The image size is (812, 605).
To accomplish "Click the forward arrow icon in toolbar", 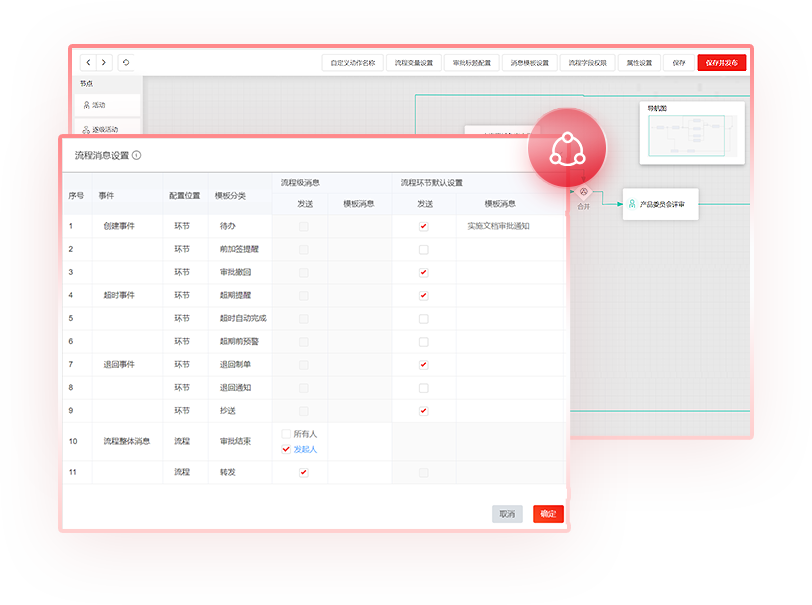I will (x=103, y=62).
